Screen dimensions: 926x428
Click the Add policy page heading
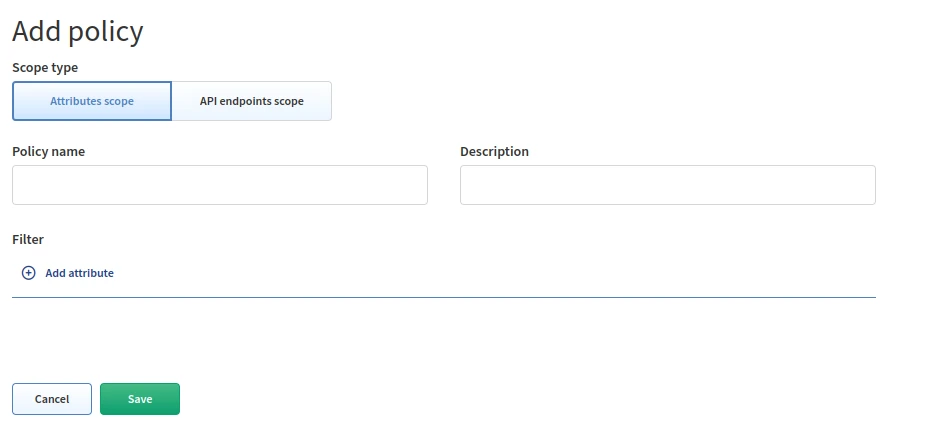[x=78, y=31]
